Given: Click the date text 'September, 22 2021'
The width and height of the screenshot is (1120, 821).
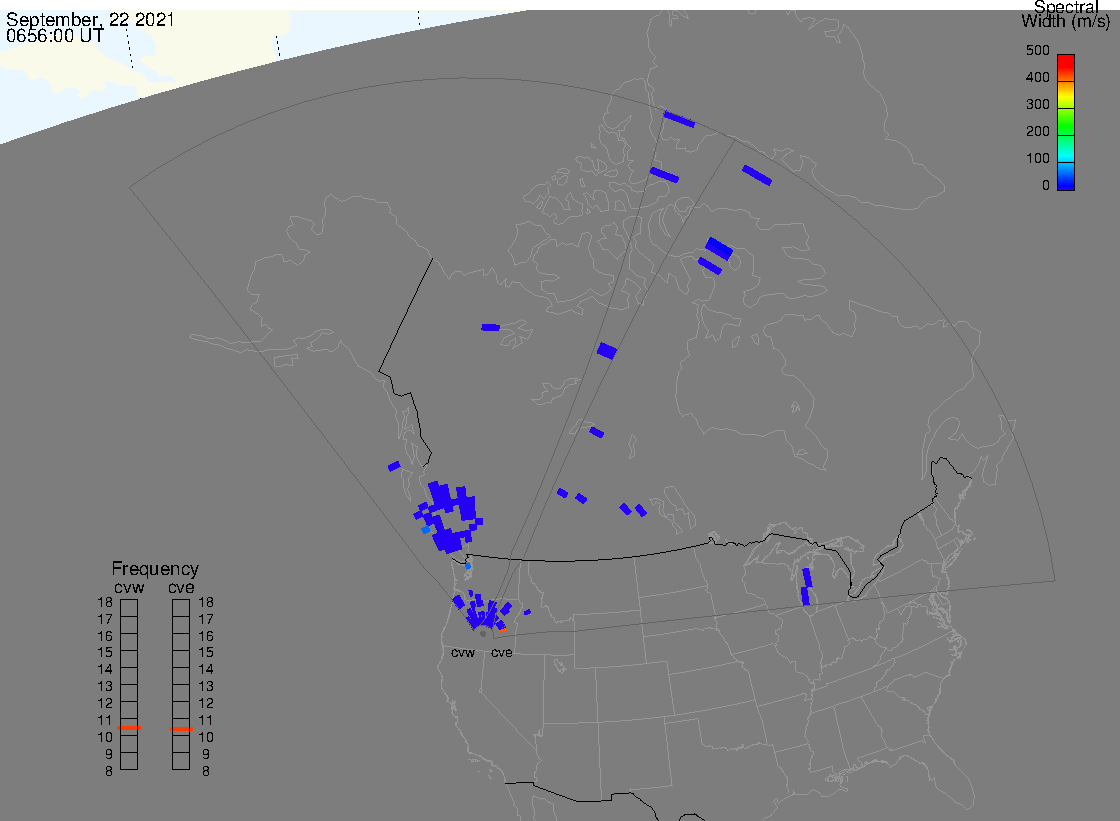Looking at the screenshot, I should (x=90, y=19).
